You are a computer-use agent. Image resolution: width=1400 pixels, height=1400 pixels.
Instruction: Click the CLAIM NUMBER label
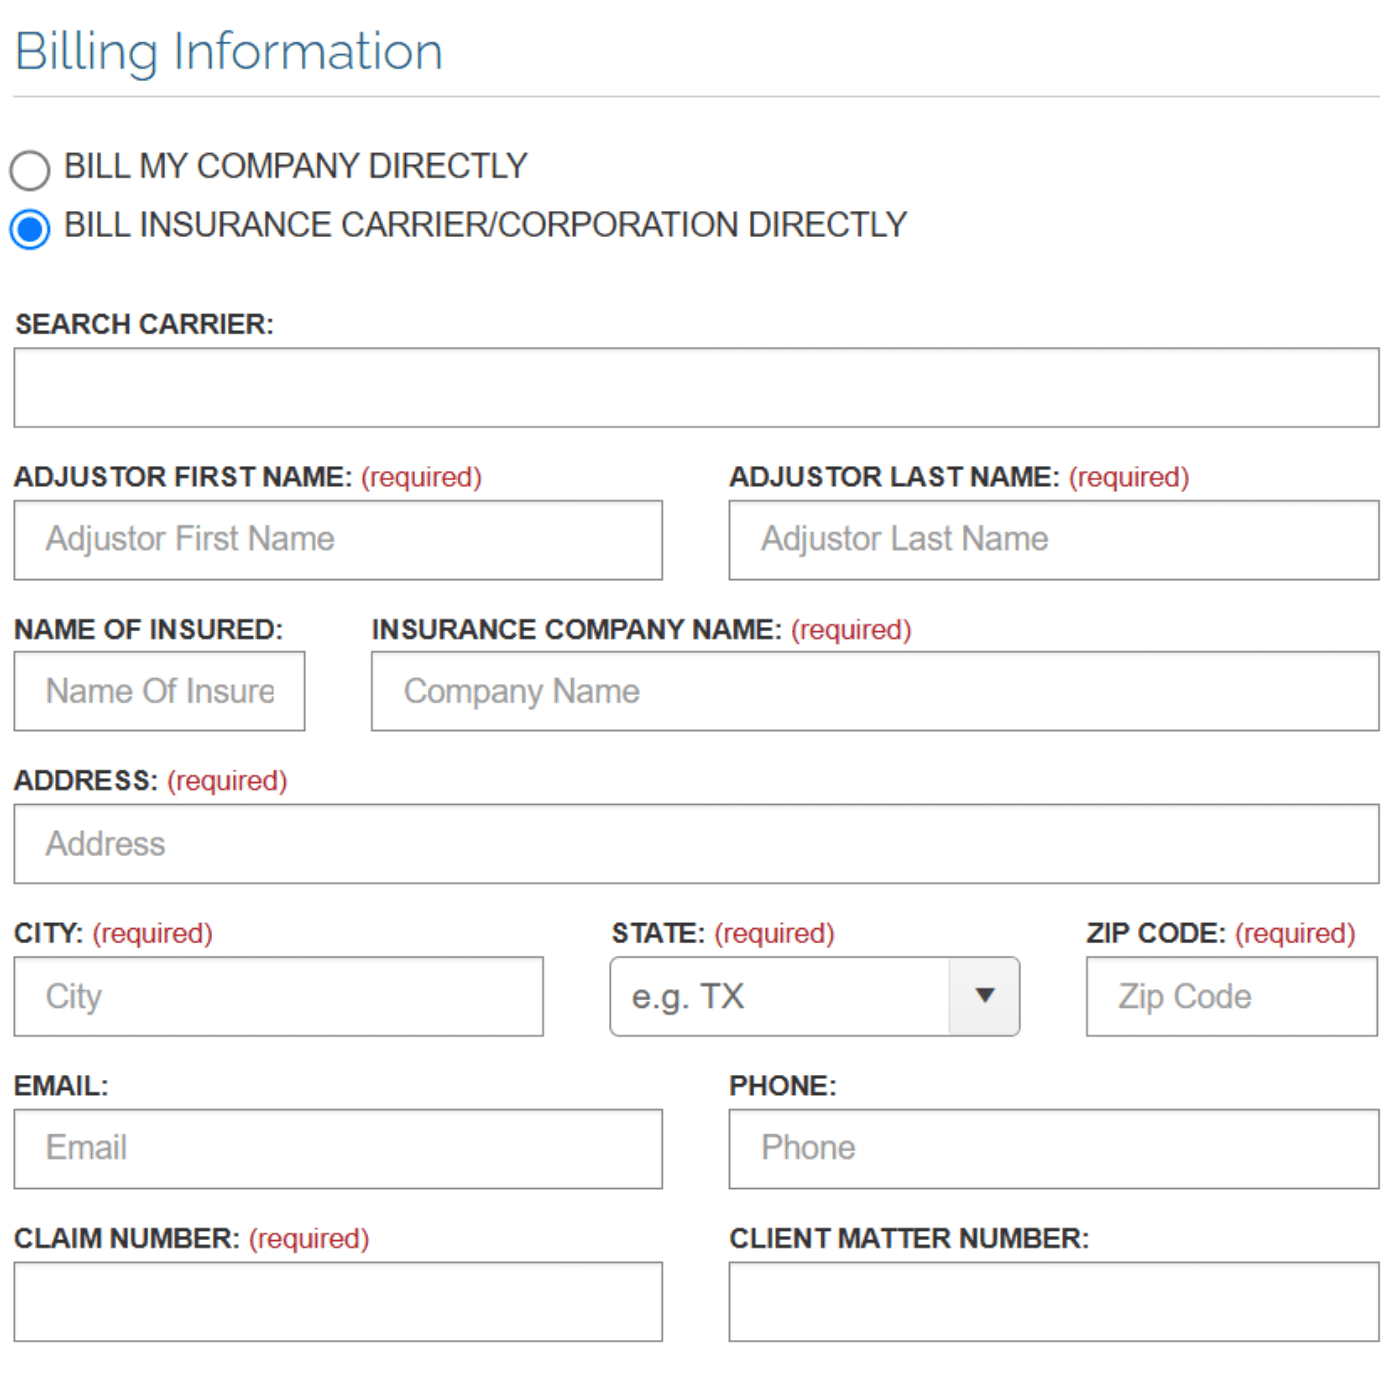(x=127, y=1239)
